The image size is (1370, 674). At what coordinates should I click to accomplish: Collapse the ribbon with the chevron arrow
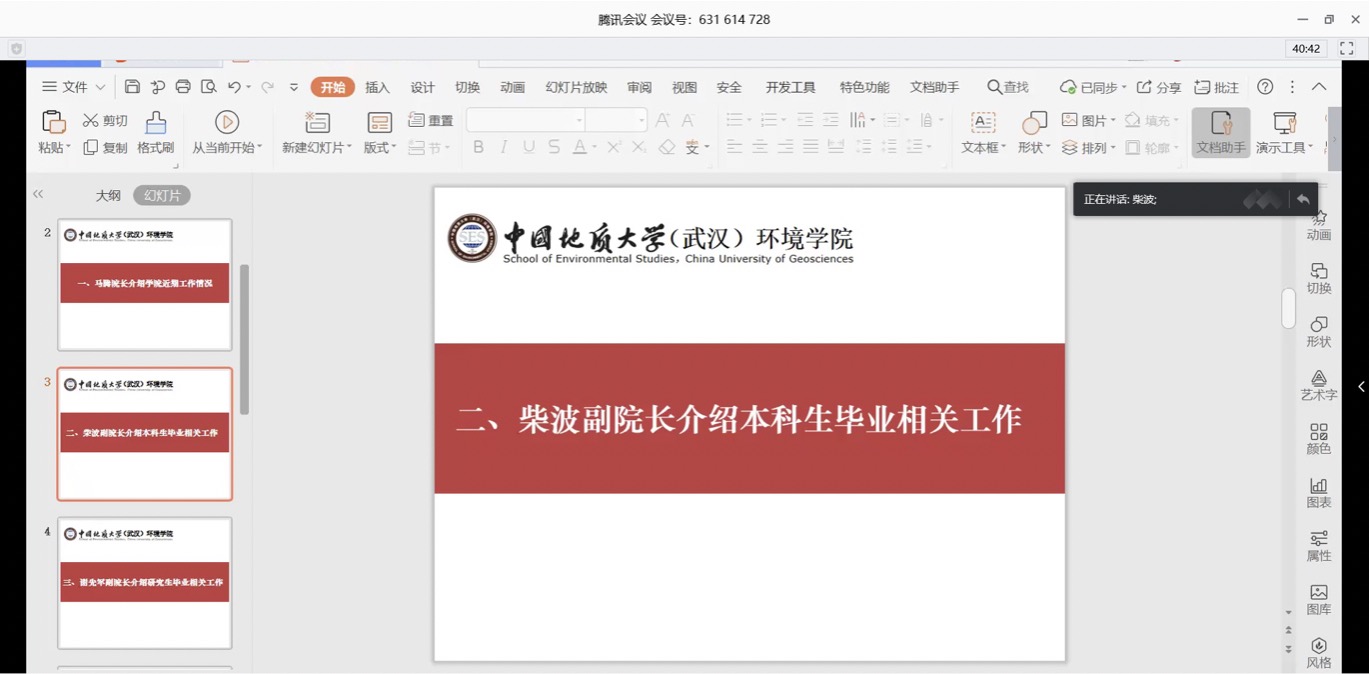1319,87
